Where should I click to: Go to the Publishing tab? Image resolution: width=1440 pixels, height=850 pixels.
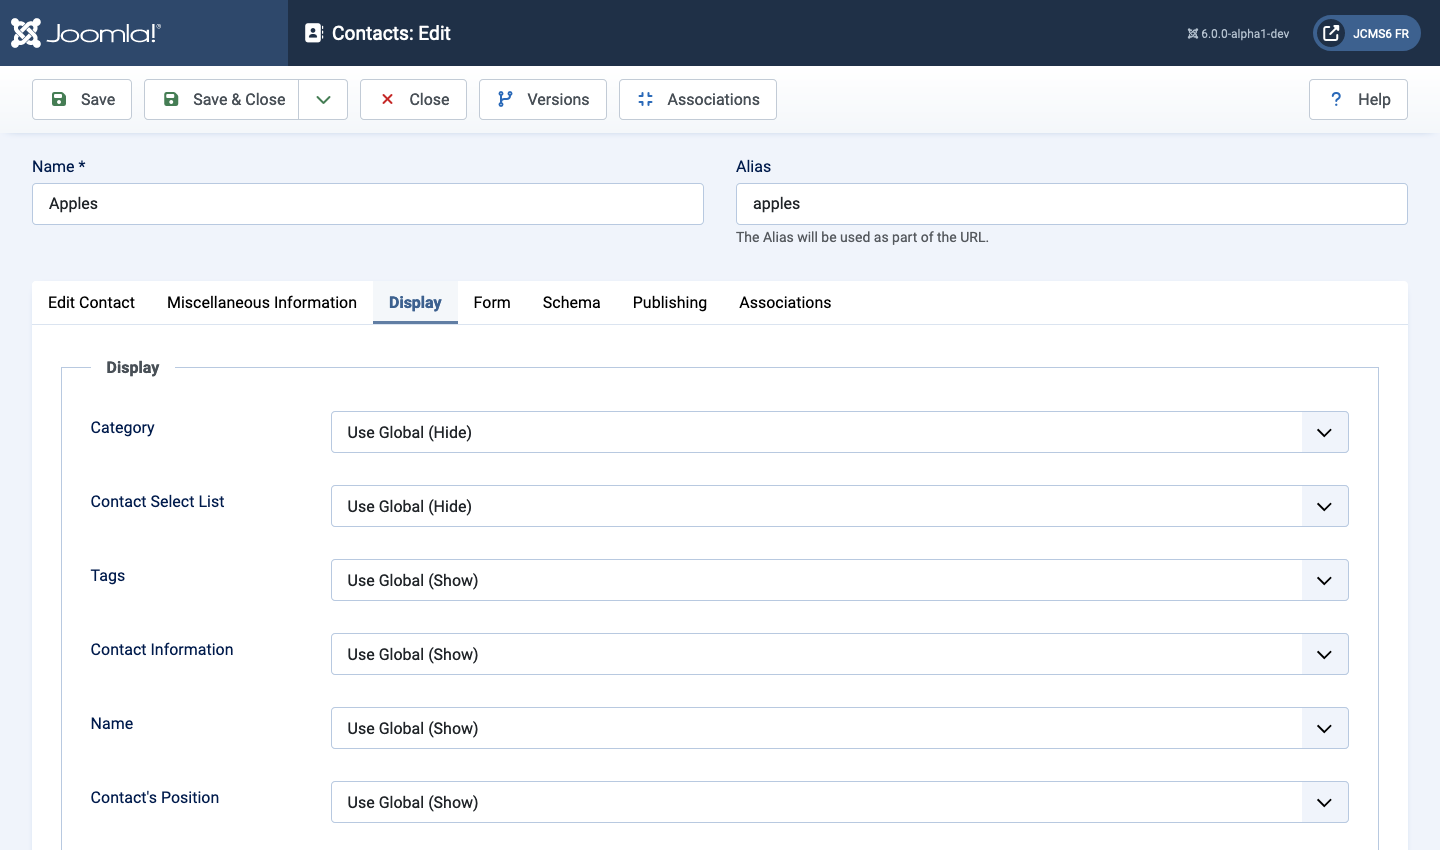point(670,302)
